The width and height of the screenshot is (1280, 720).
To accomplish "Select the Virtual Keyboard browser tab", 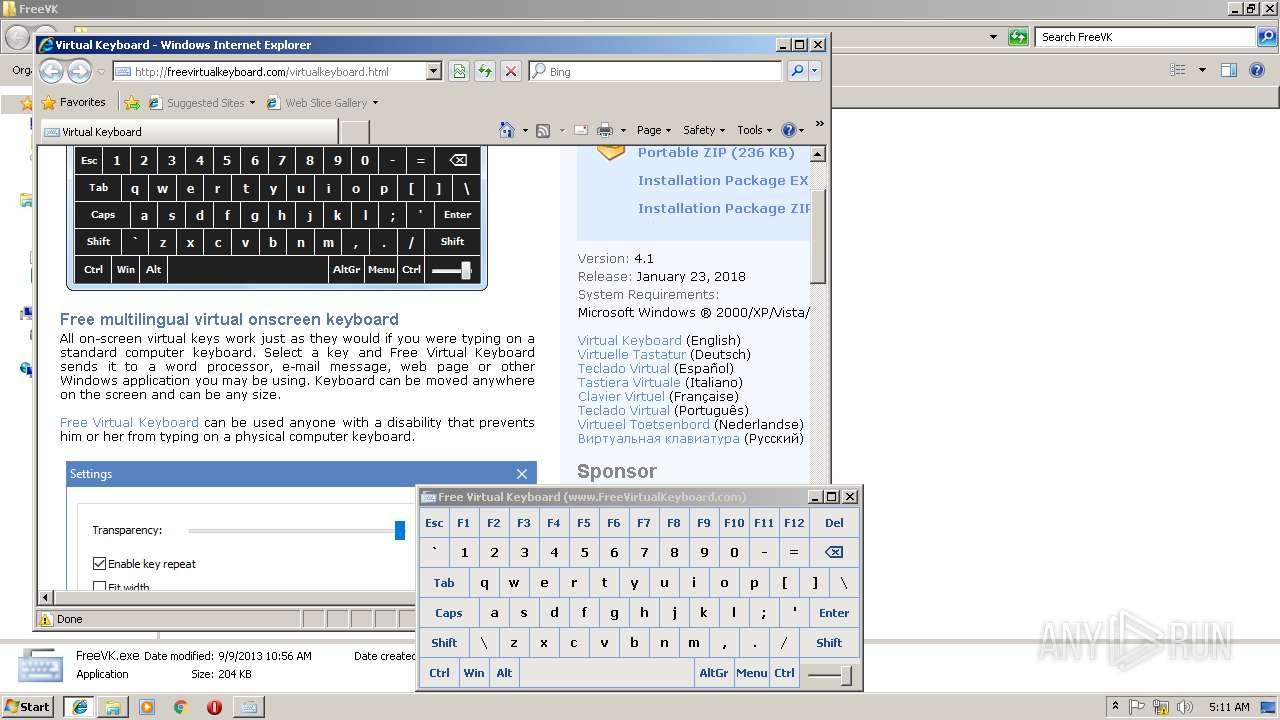I will (188, 131).
